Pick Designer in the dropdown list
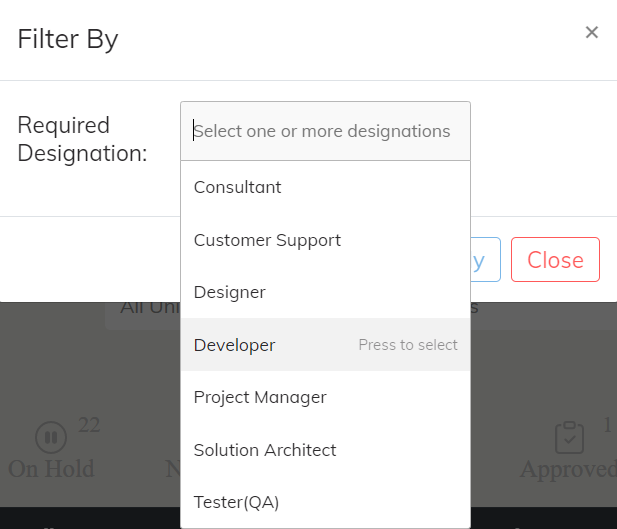Viewport: 617px width, 529px height. coord(325,292)
